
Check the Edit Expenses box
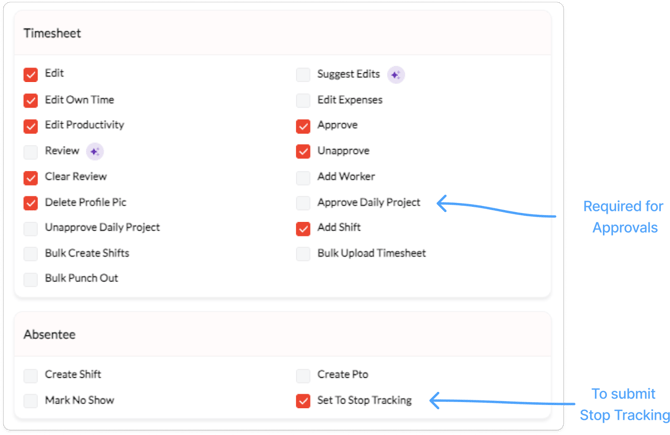(303, 100)
